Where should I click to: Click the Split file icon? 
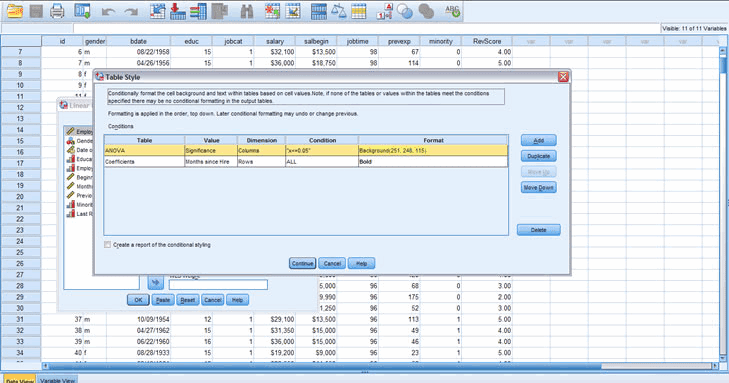318,11
